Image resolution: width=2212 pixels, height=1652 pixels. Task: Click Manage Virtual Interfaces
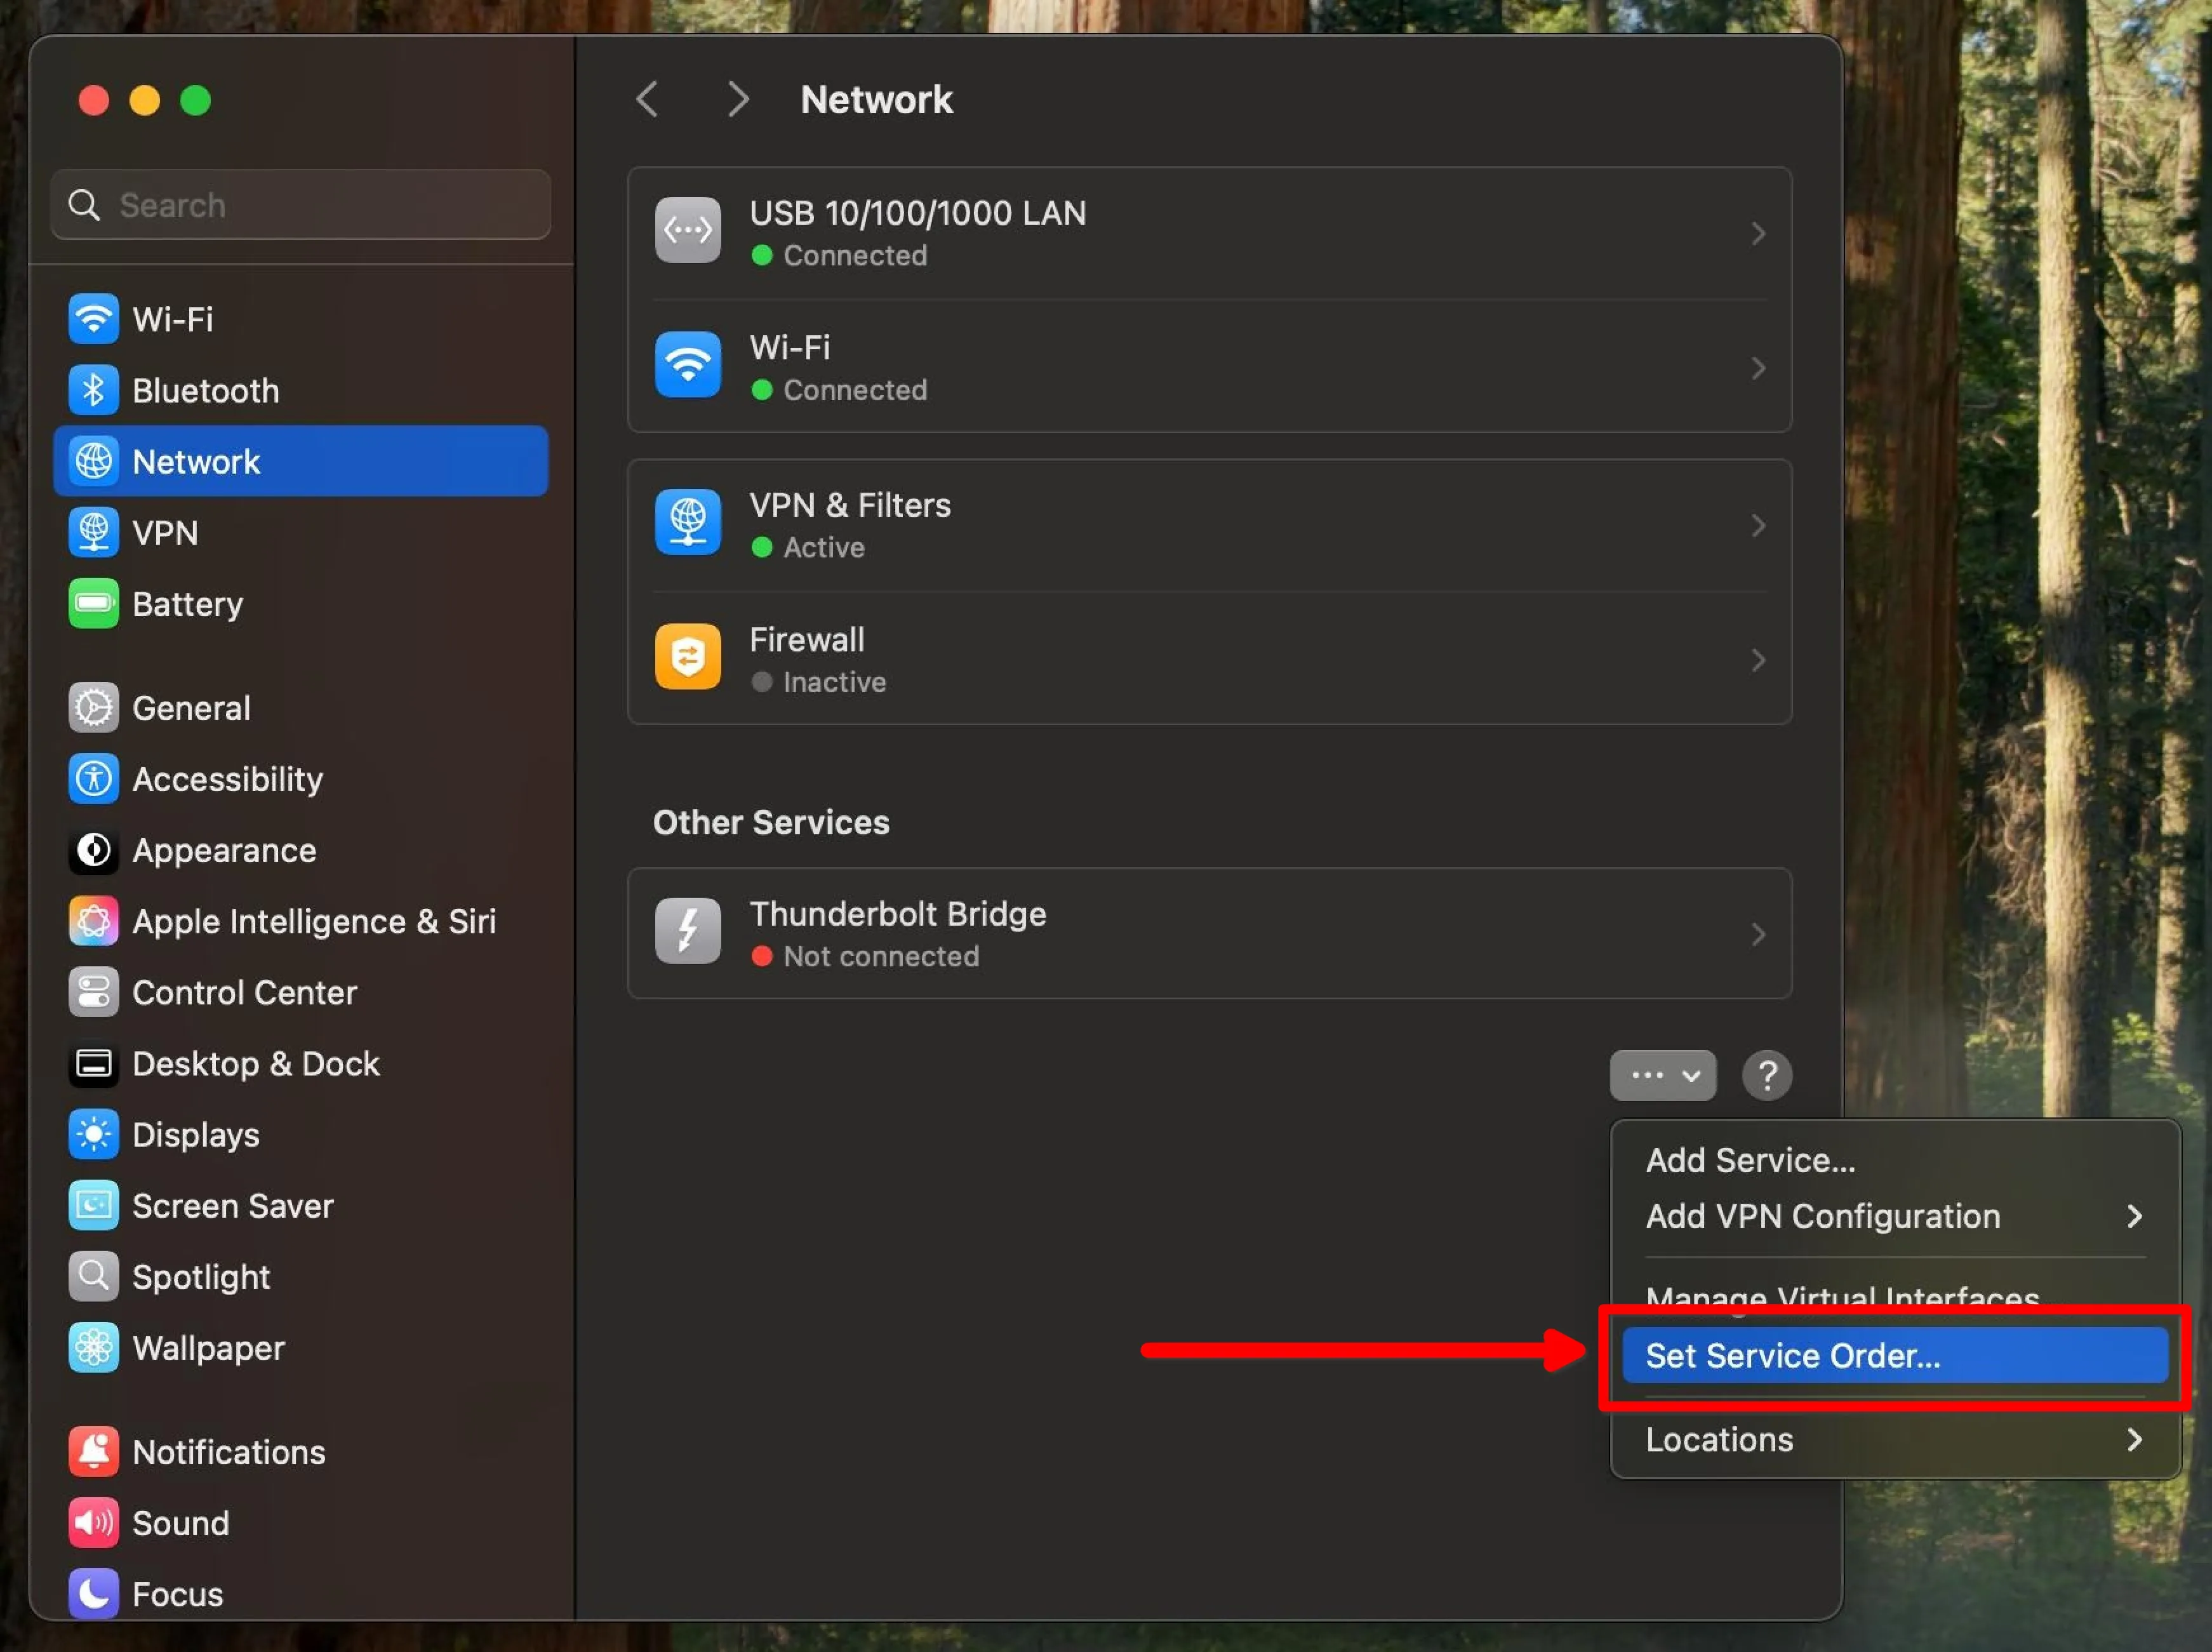pyautogui.click(x=1843, y=1297)
